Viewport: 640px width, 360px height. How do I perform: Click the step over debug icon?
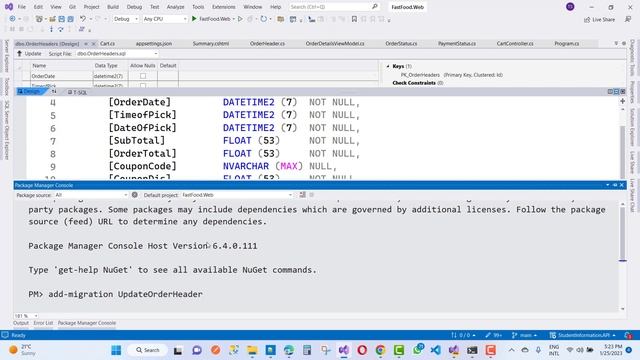click(x=60, y=29)
